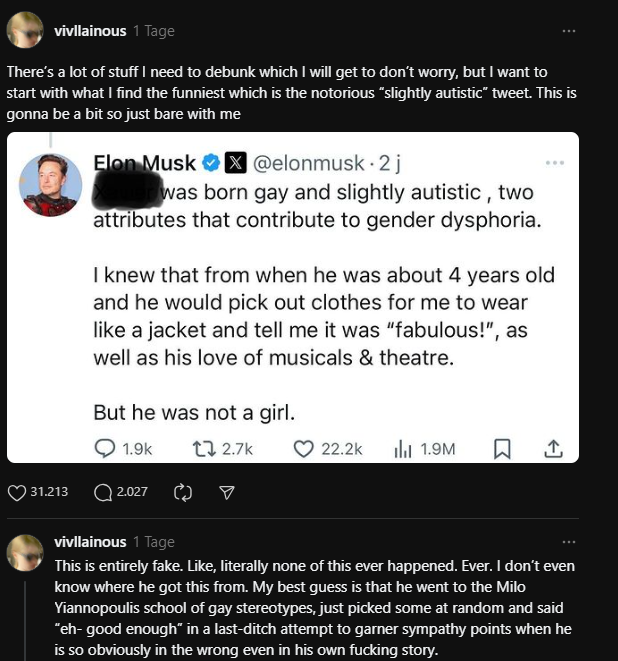Click the reply bubble in embedded tweet
The image size is (618, 661).
click(105, 449)
